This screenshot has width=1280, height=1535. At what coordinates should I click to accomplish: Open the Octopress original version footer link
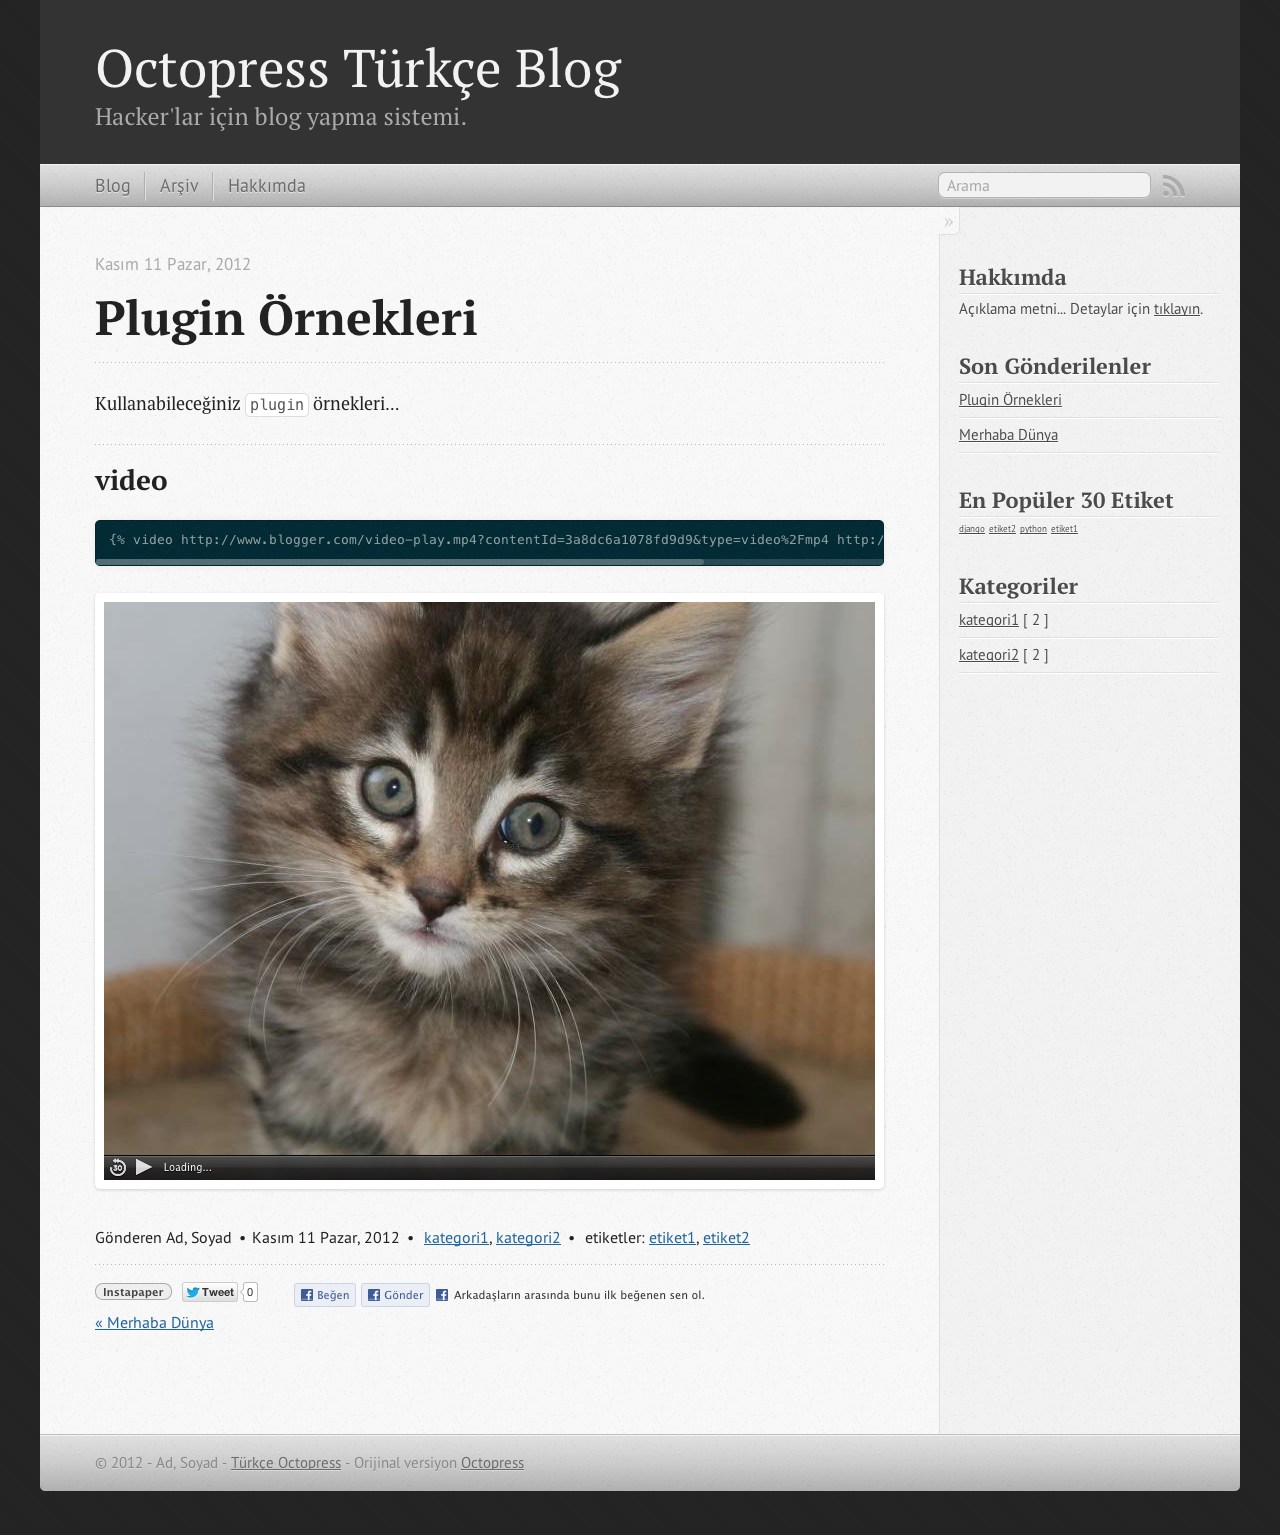pyautogui.click(x=492, y=1463)
